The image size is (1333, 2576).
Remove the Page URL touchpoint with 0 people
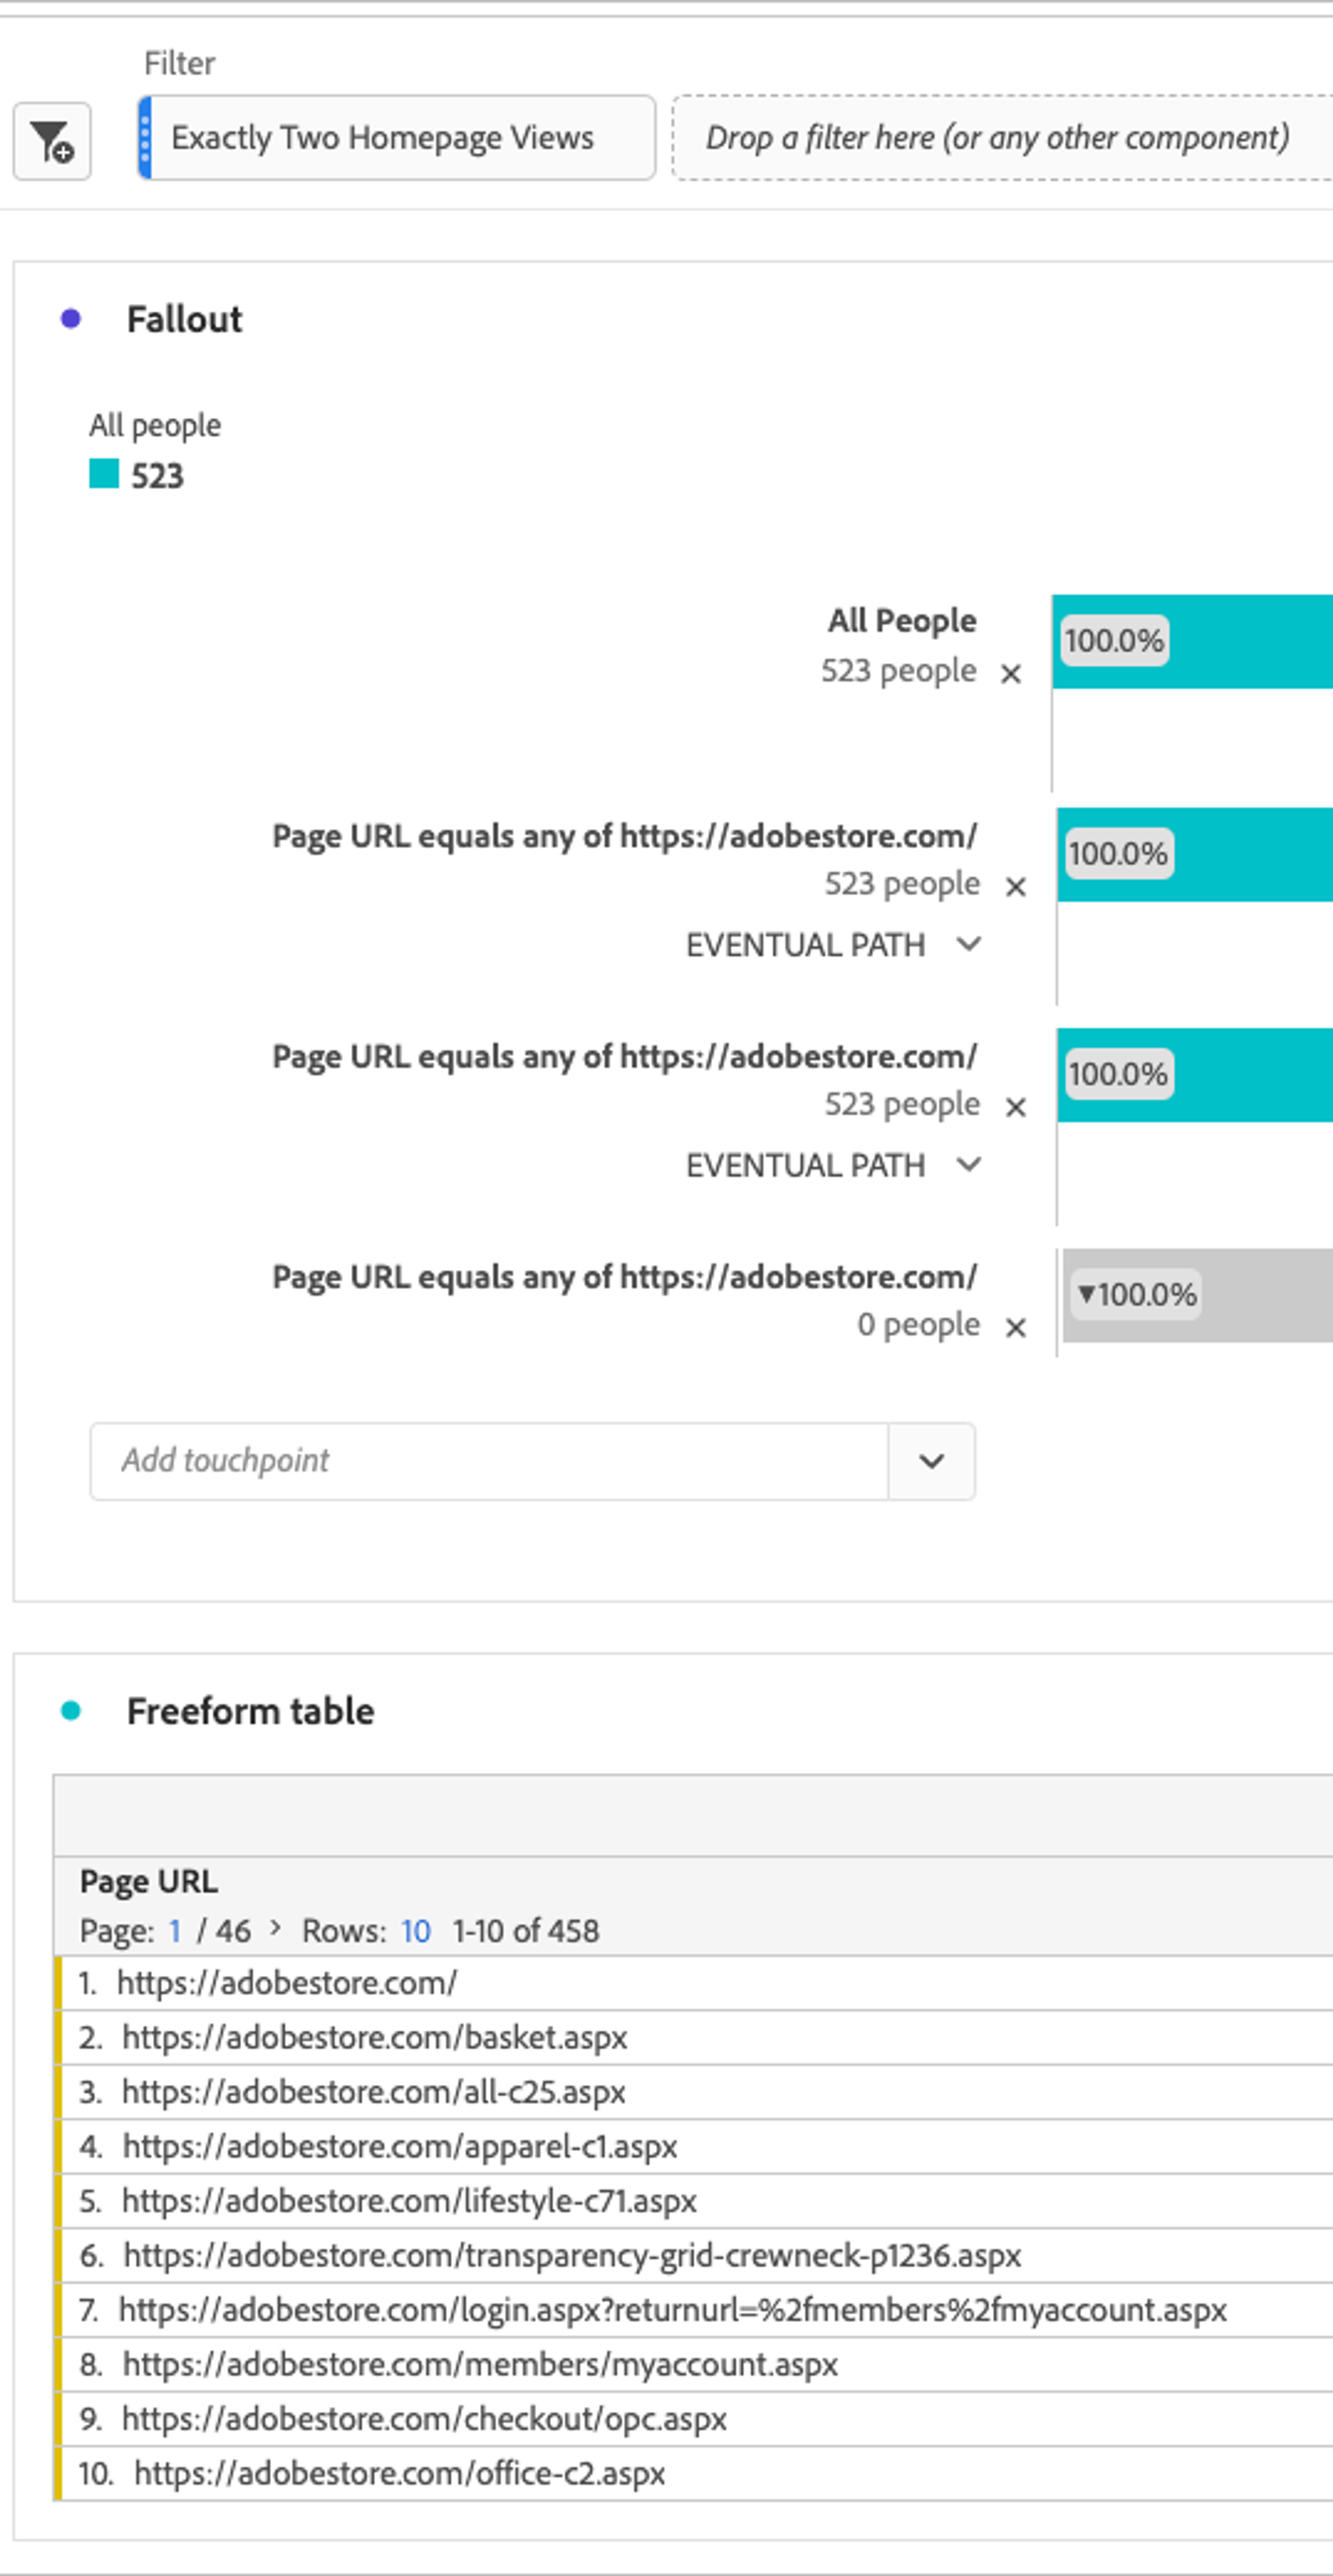tap(1016, 1328)
